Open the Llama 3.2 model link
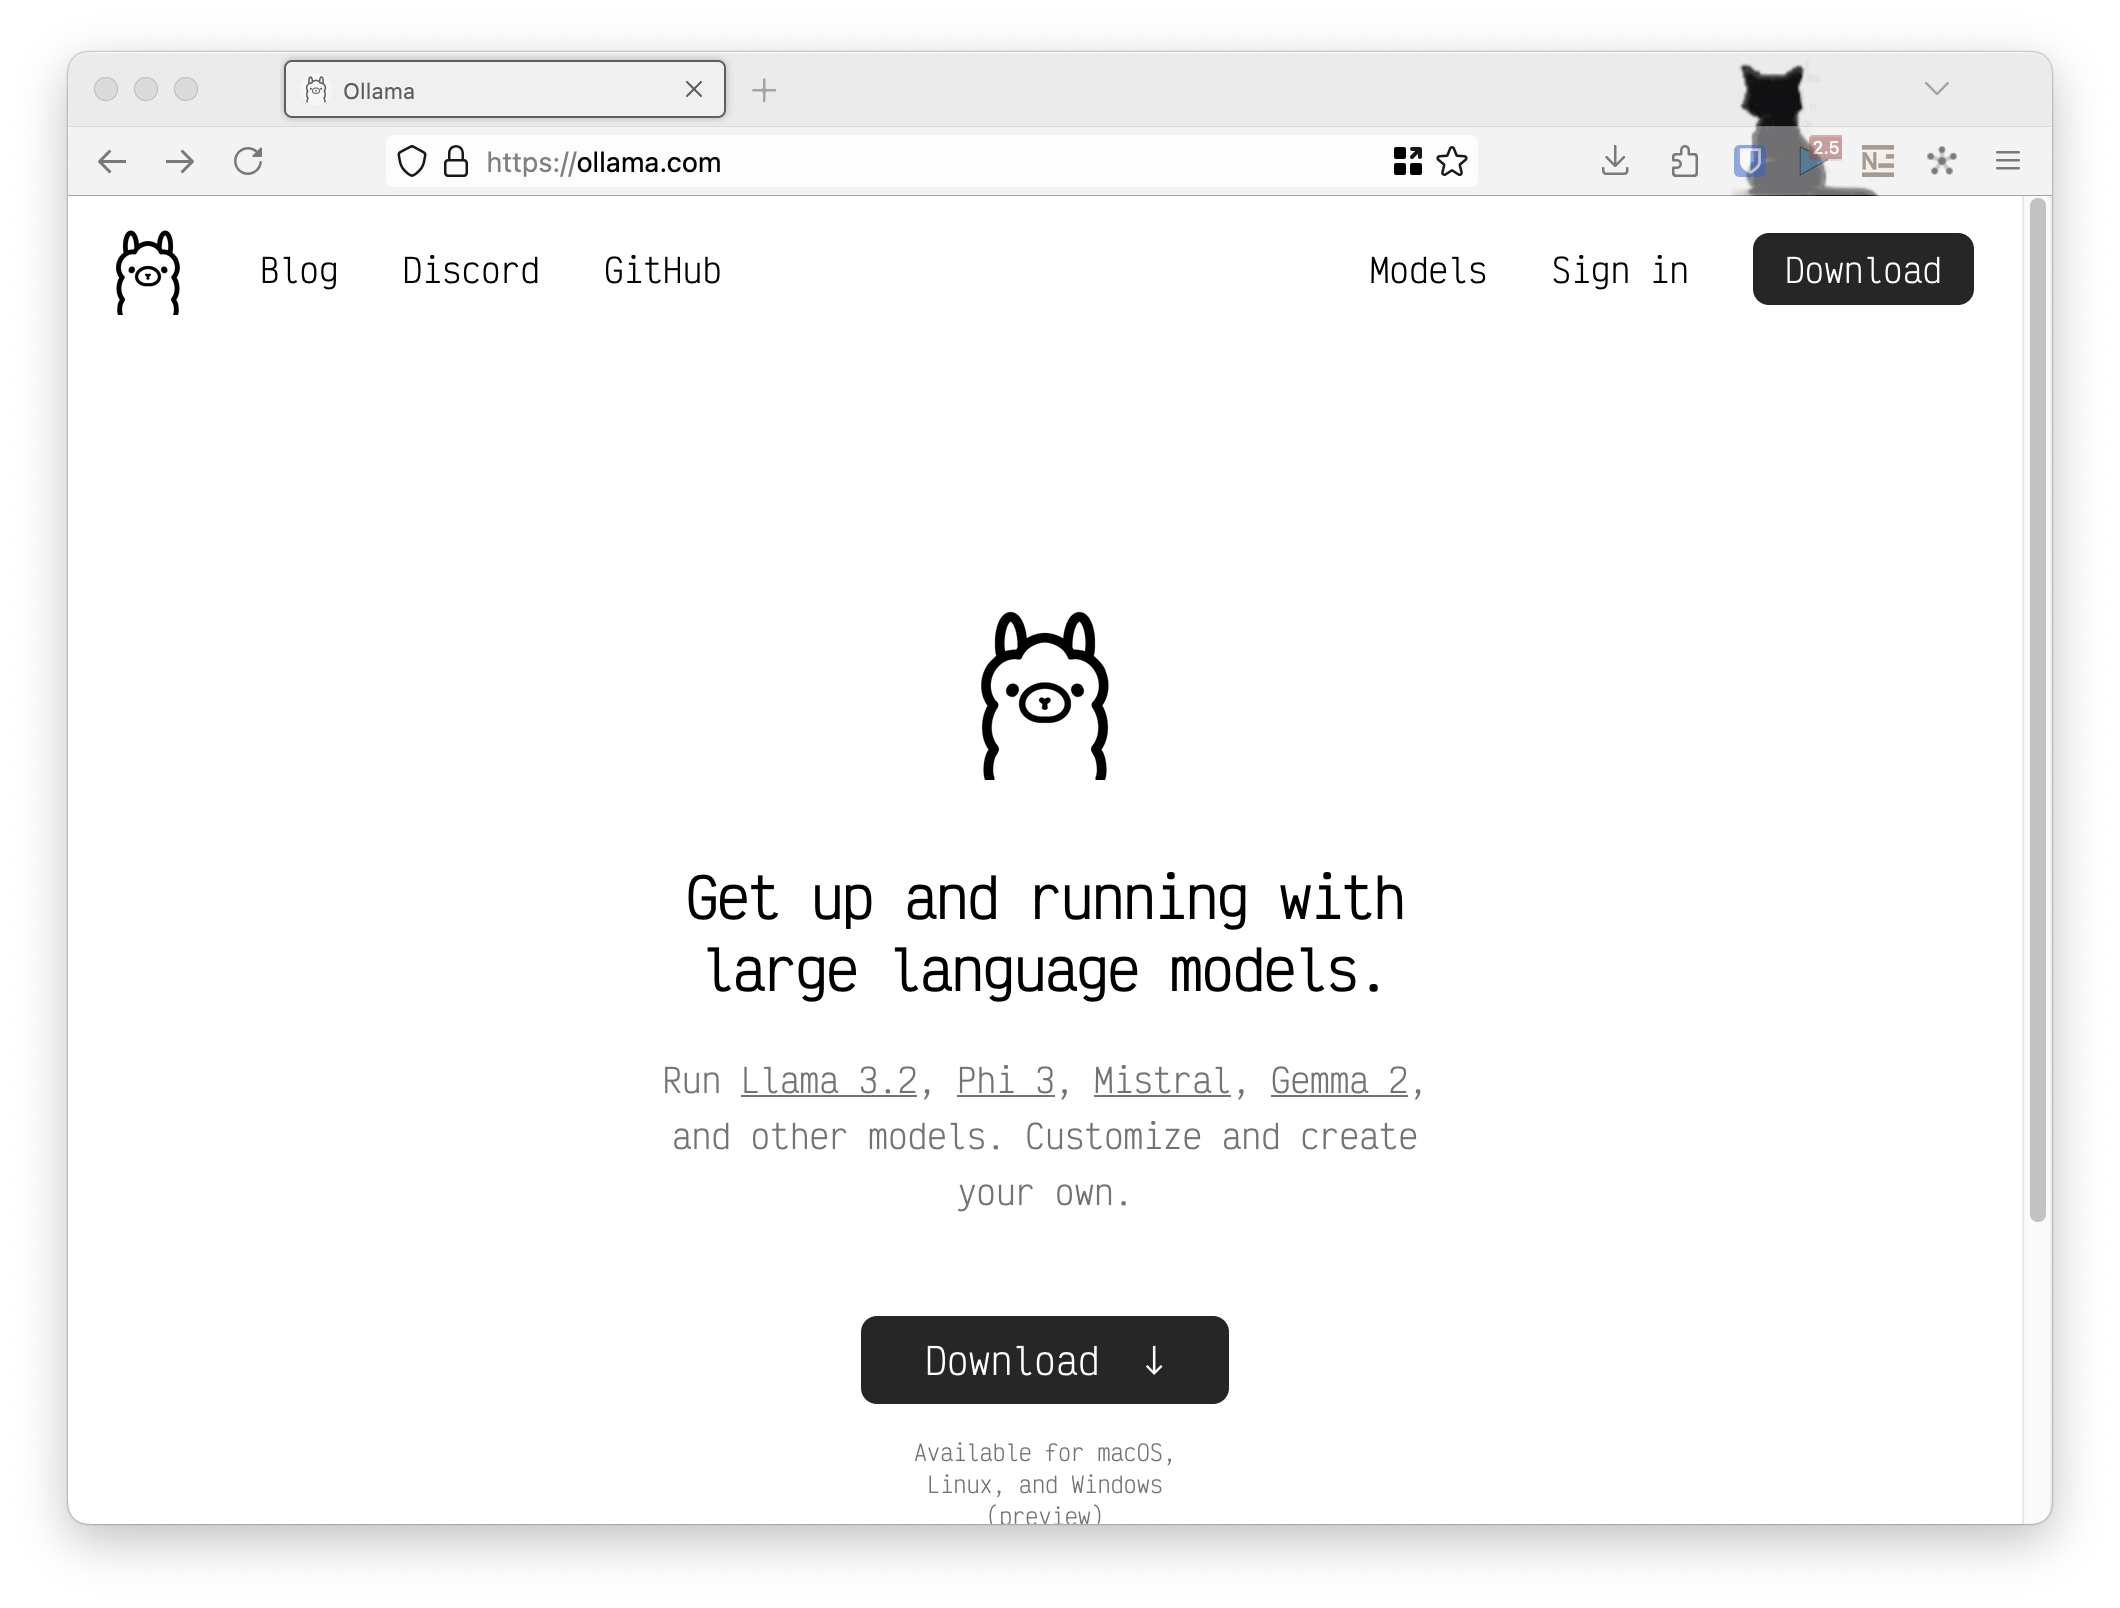 [x=829, y=1081]
